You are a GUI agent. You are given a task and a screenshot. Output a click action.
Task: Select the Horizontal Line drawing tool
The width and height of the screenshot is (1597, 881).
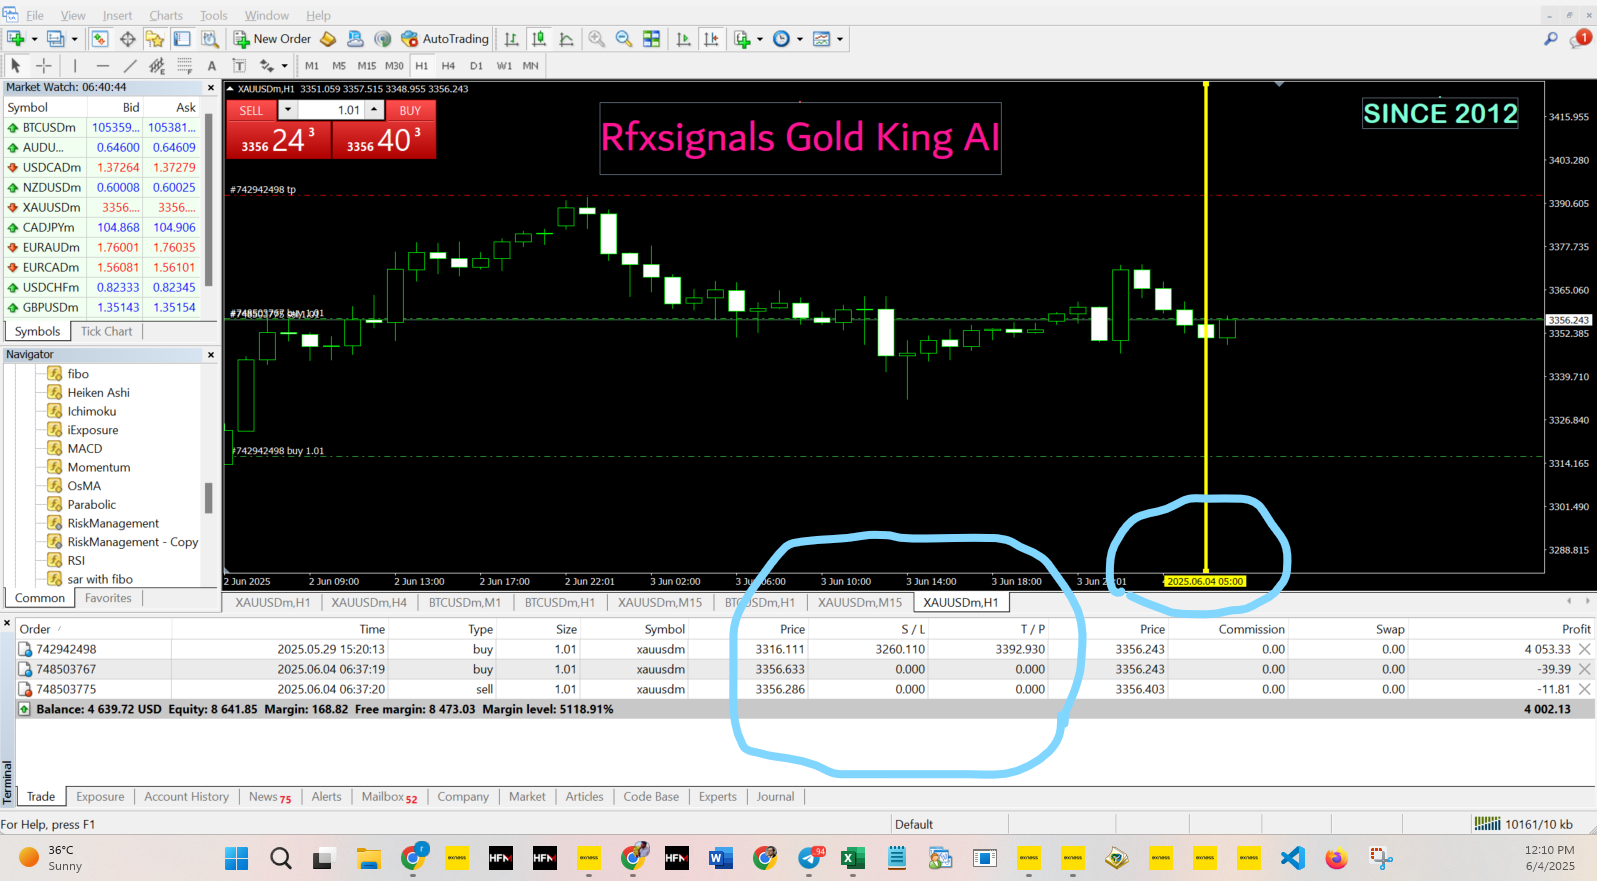[103, 66]
